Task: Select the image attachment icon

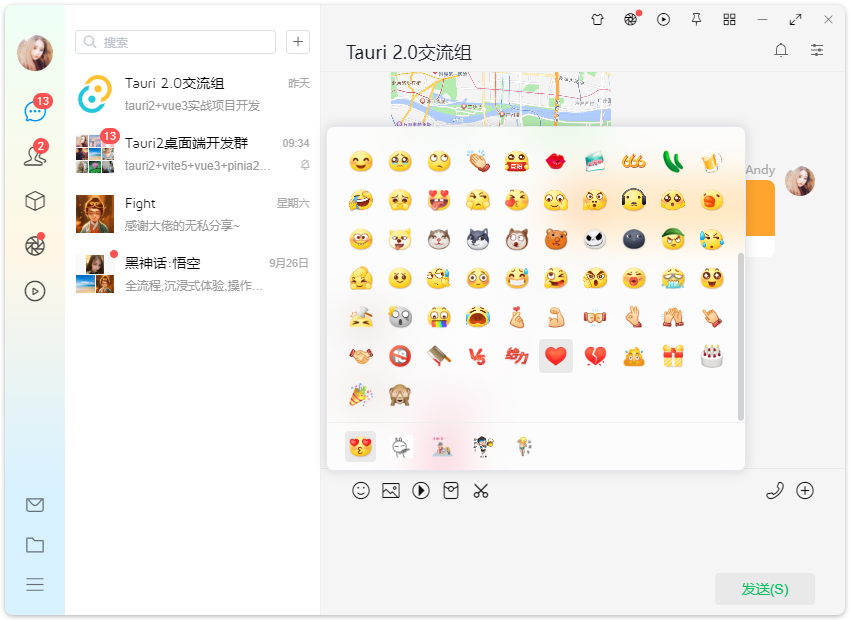Action: click(x=390, y=490)
